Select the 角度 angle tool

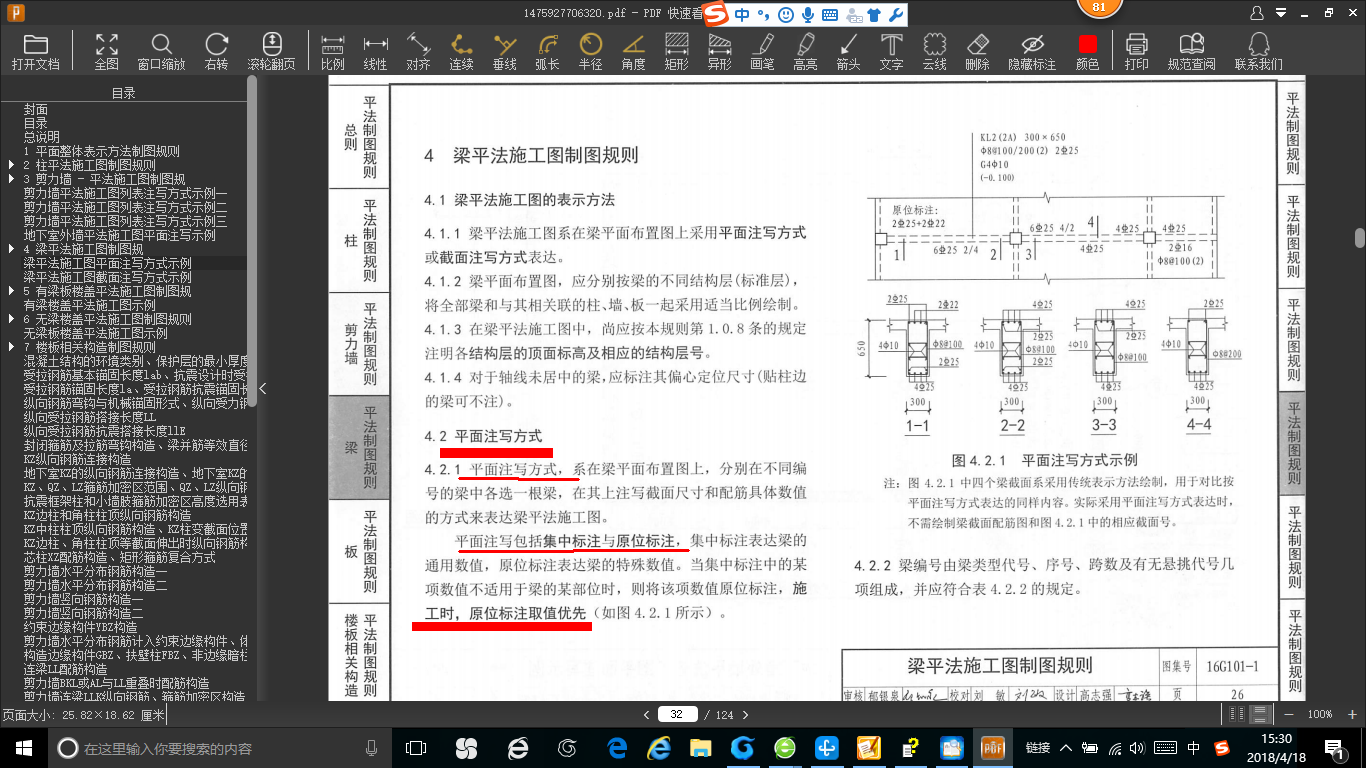point(633,52)
